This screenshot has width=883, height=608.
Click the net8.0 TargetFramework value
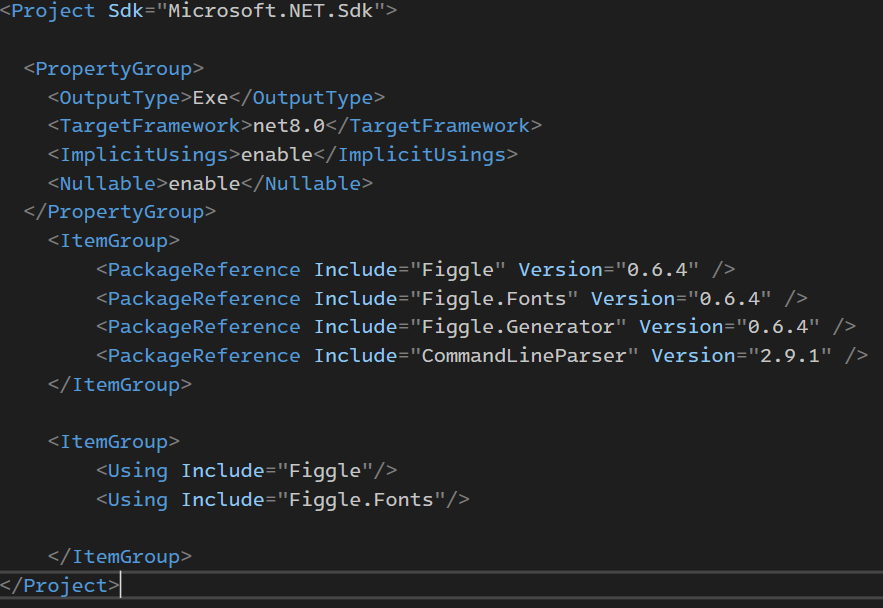tap(289, 126)
